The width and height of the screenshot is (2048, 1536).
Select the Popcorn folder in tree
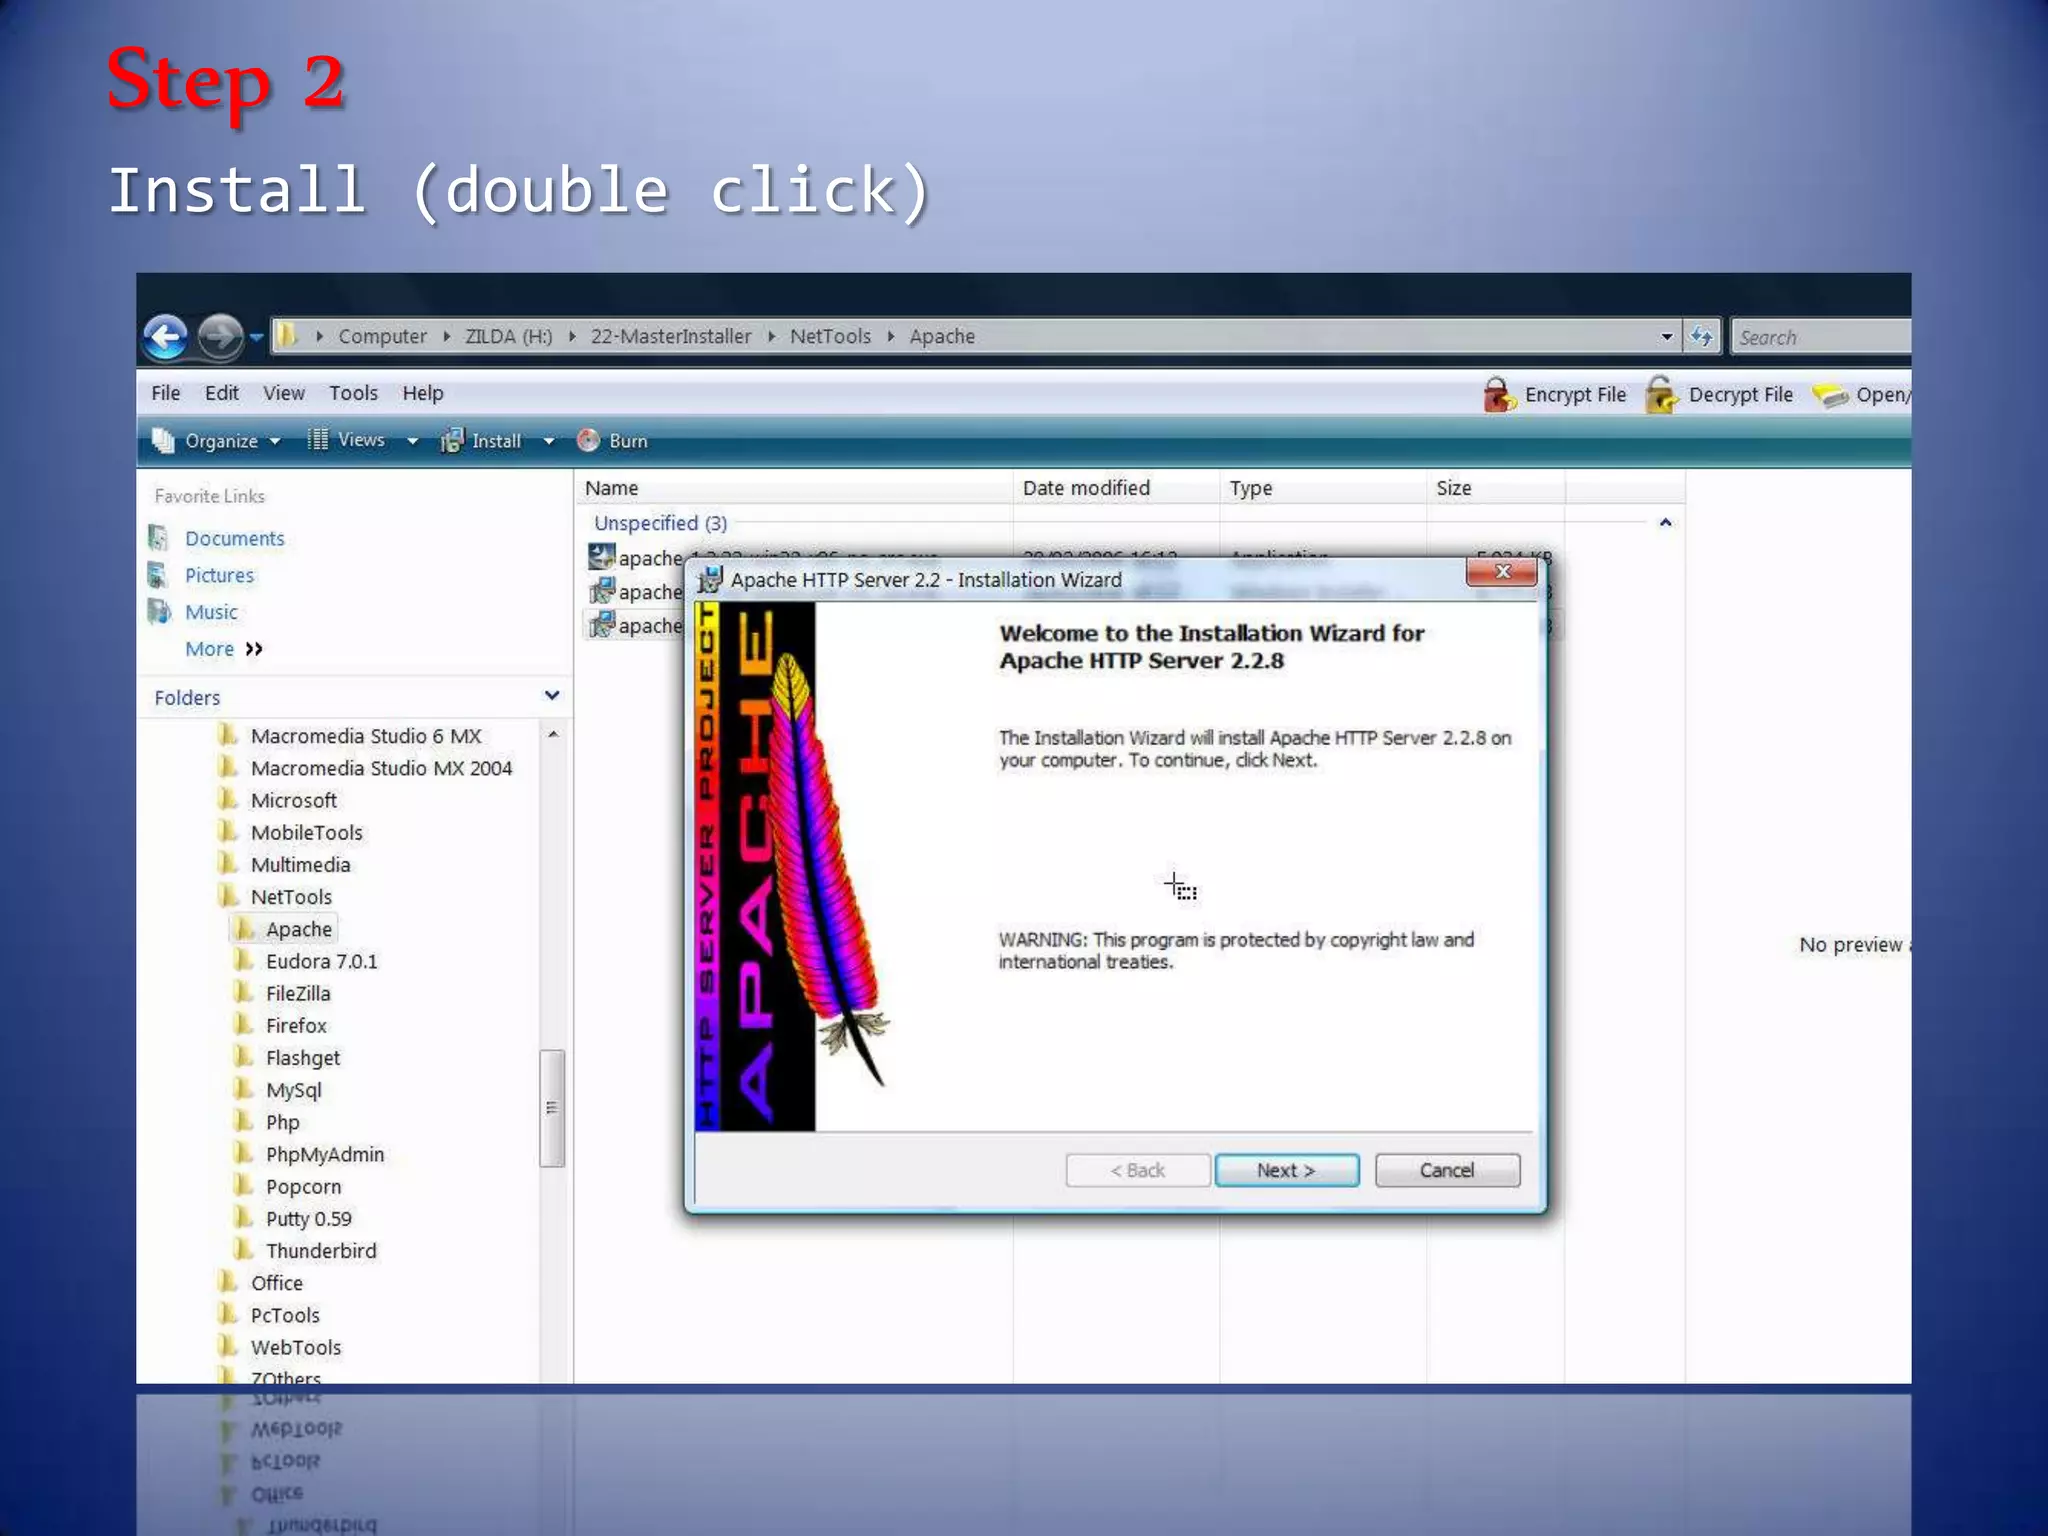pyautogui.click(x=303, y=1186)
